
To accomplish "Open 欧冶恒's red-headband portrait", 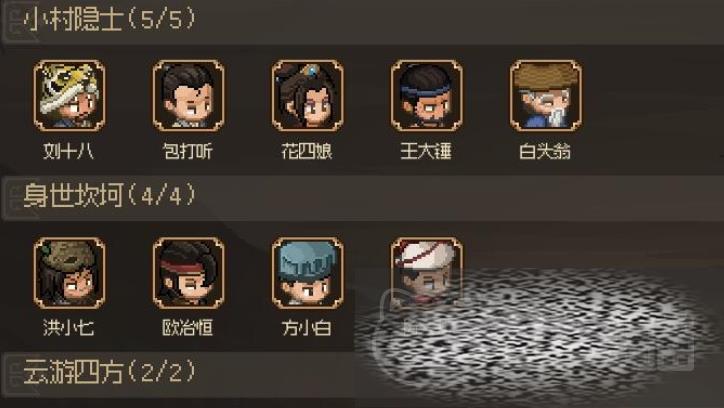I will [x=188, y=273].
